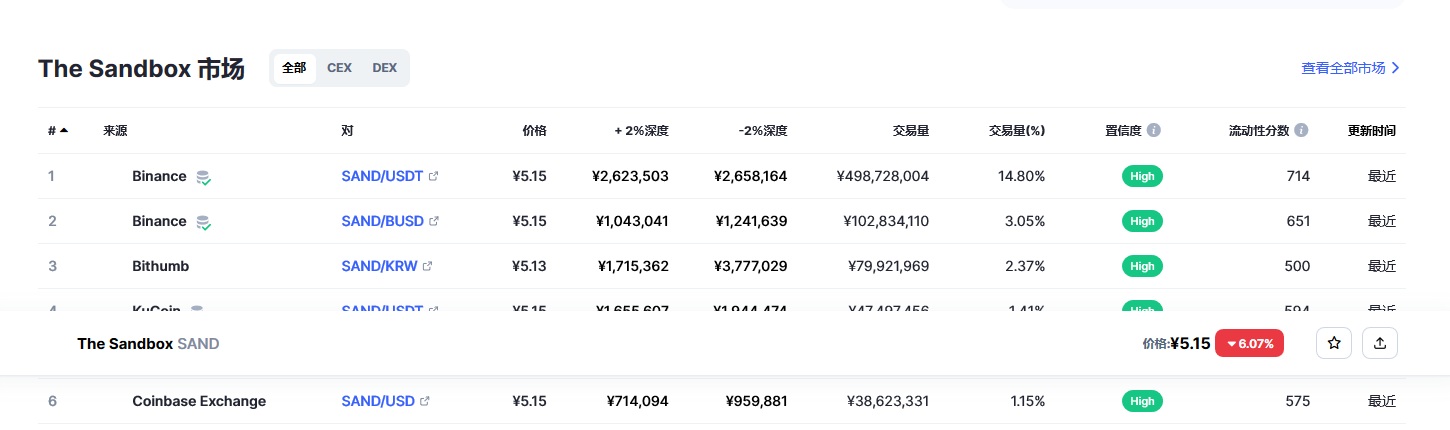
Task: Sort by 价格 column header
Action: pos(535,130)
